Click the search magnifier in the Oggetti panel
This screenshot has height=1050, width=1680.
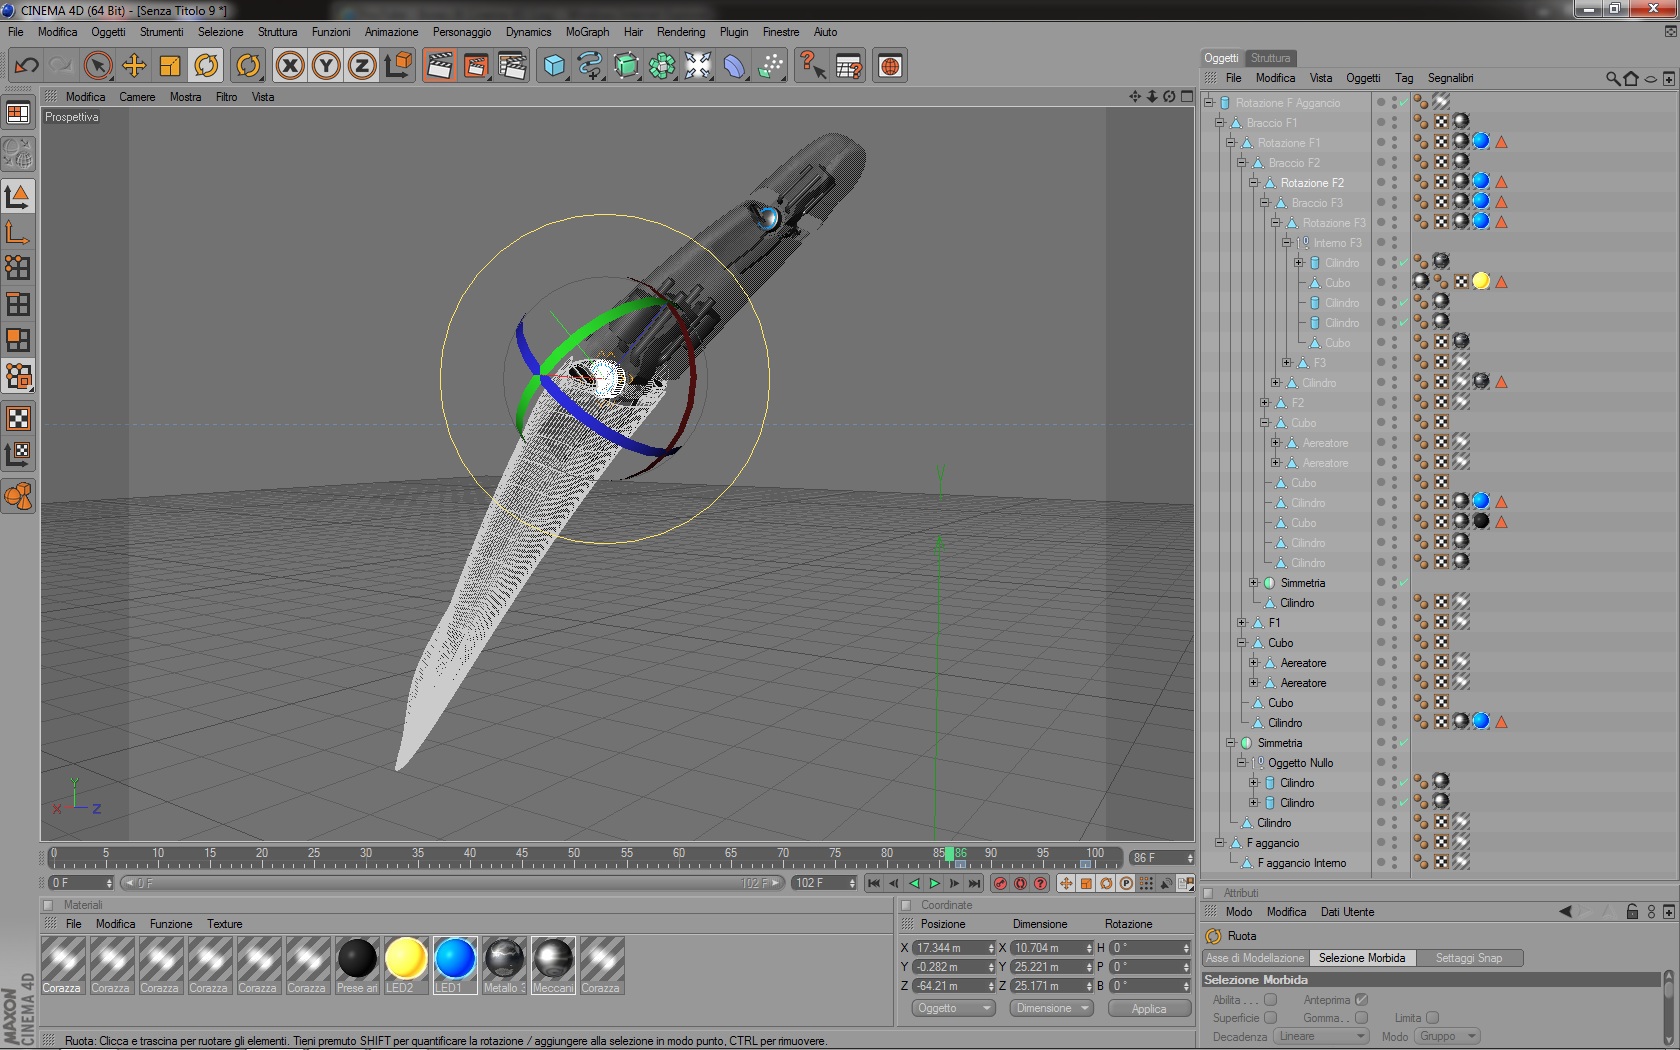tap(1612, 78)
